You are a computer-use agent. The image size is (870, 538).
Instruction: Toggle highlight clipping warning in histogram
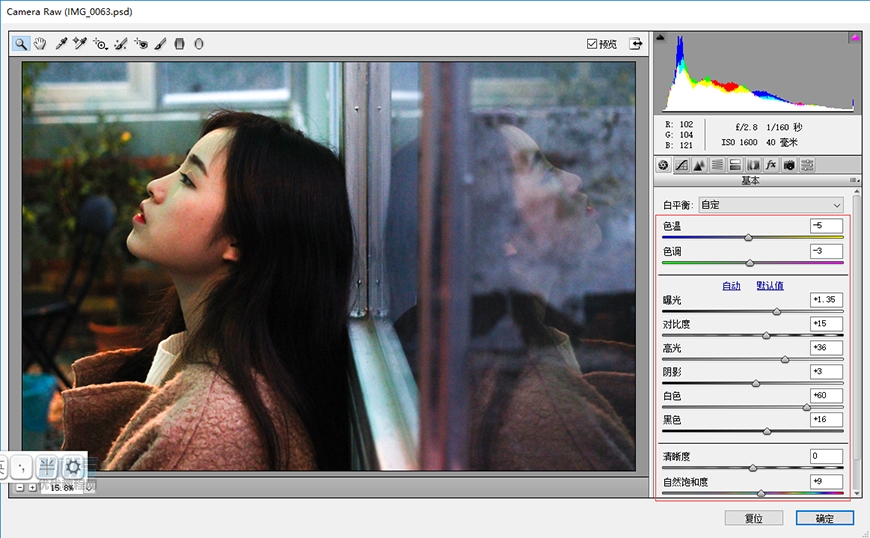tap(855, 38)
